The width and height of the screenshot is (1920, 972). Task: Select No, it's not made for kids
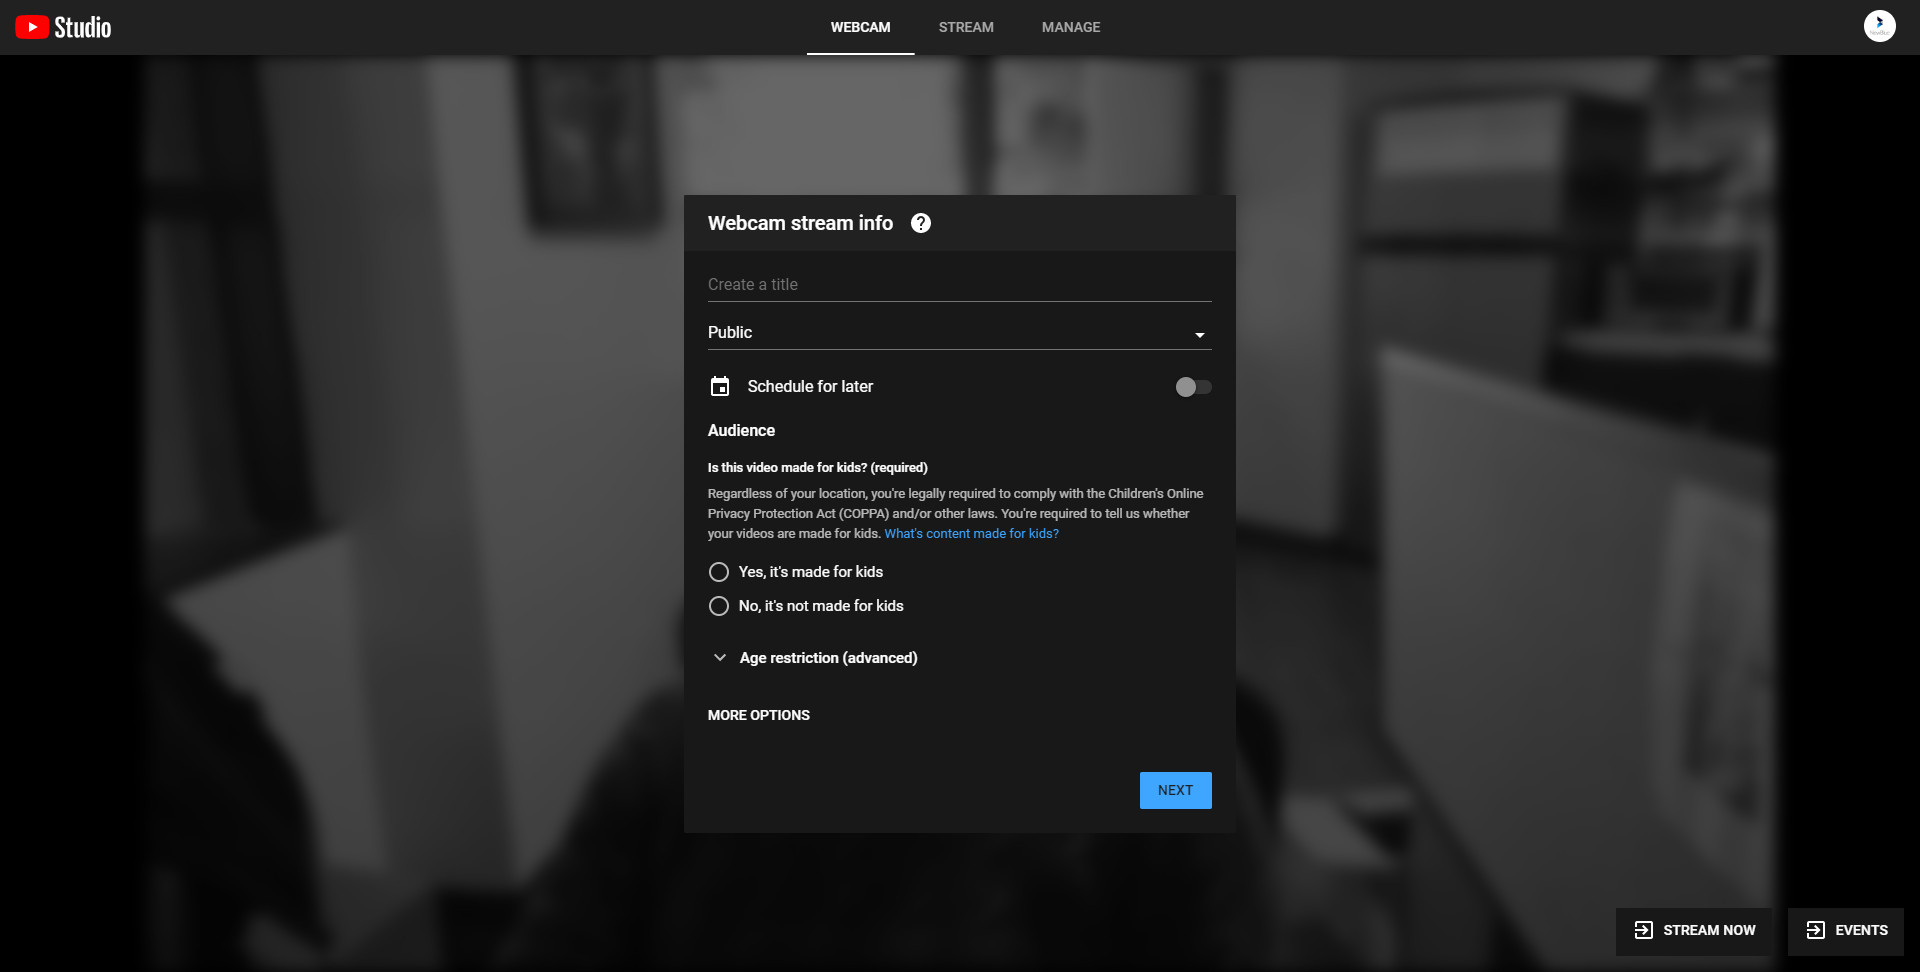[806, 606]
